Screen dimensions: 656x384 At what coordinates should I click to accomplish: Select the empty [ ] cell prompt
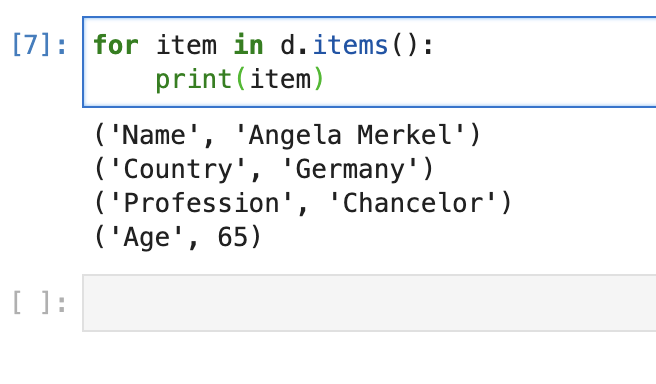39,303
